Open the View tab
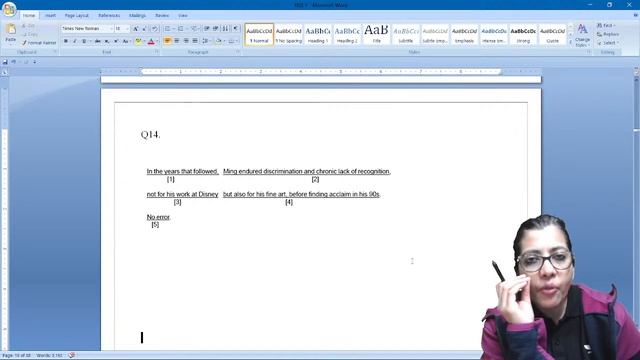The image size is (640, 360). pos(182,16)
